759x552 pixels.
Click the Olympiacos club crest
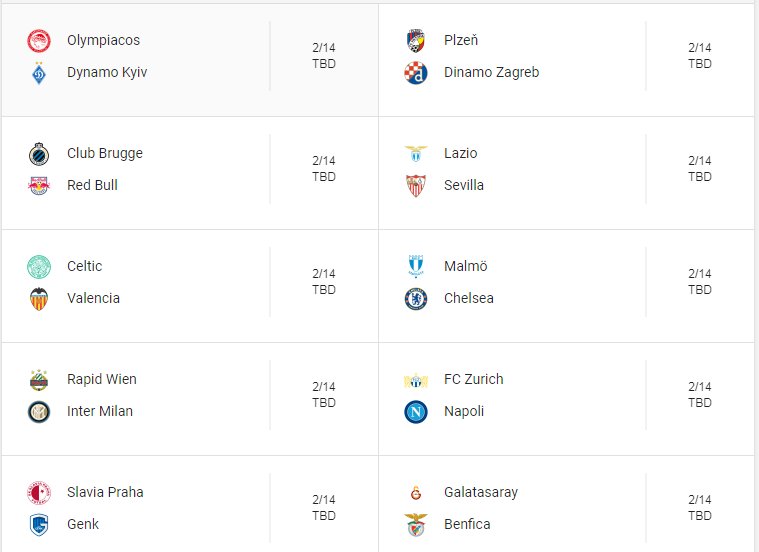[39, 41]
